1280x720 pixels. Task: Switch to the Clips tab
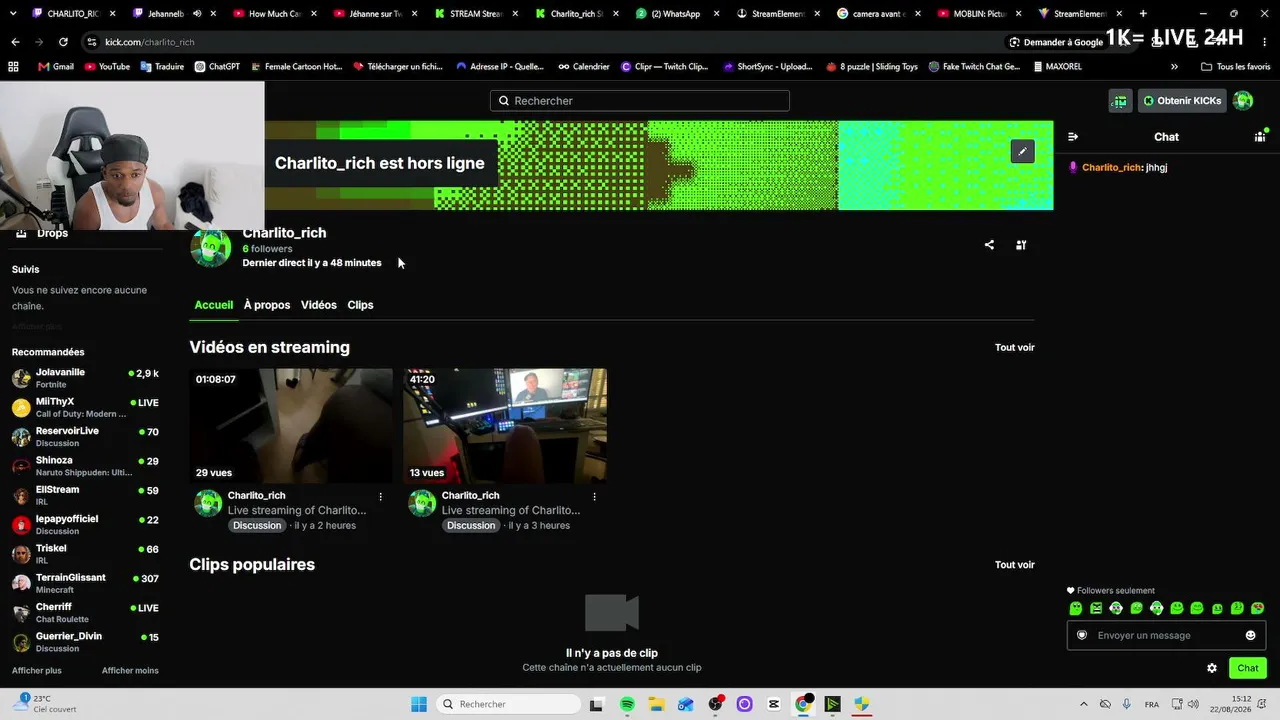coord(360,305)
